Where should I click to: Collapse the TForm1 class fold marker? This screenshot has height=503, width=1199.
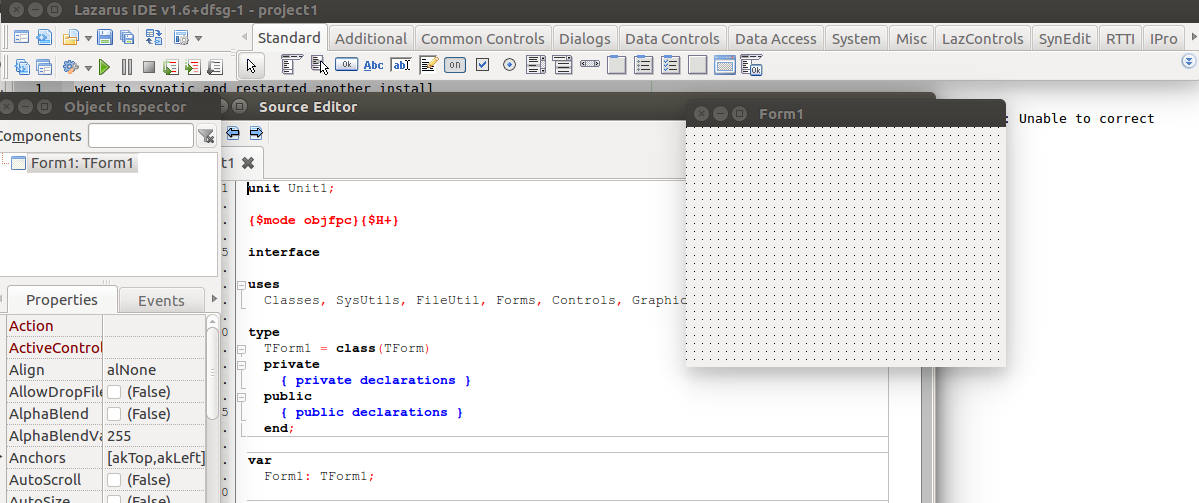[241, 349]
